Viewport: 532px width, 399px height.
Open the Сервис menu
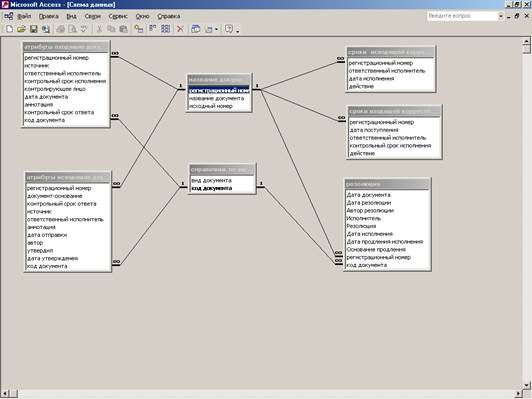coord(118,16)
